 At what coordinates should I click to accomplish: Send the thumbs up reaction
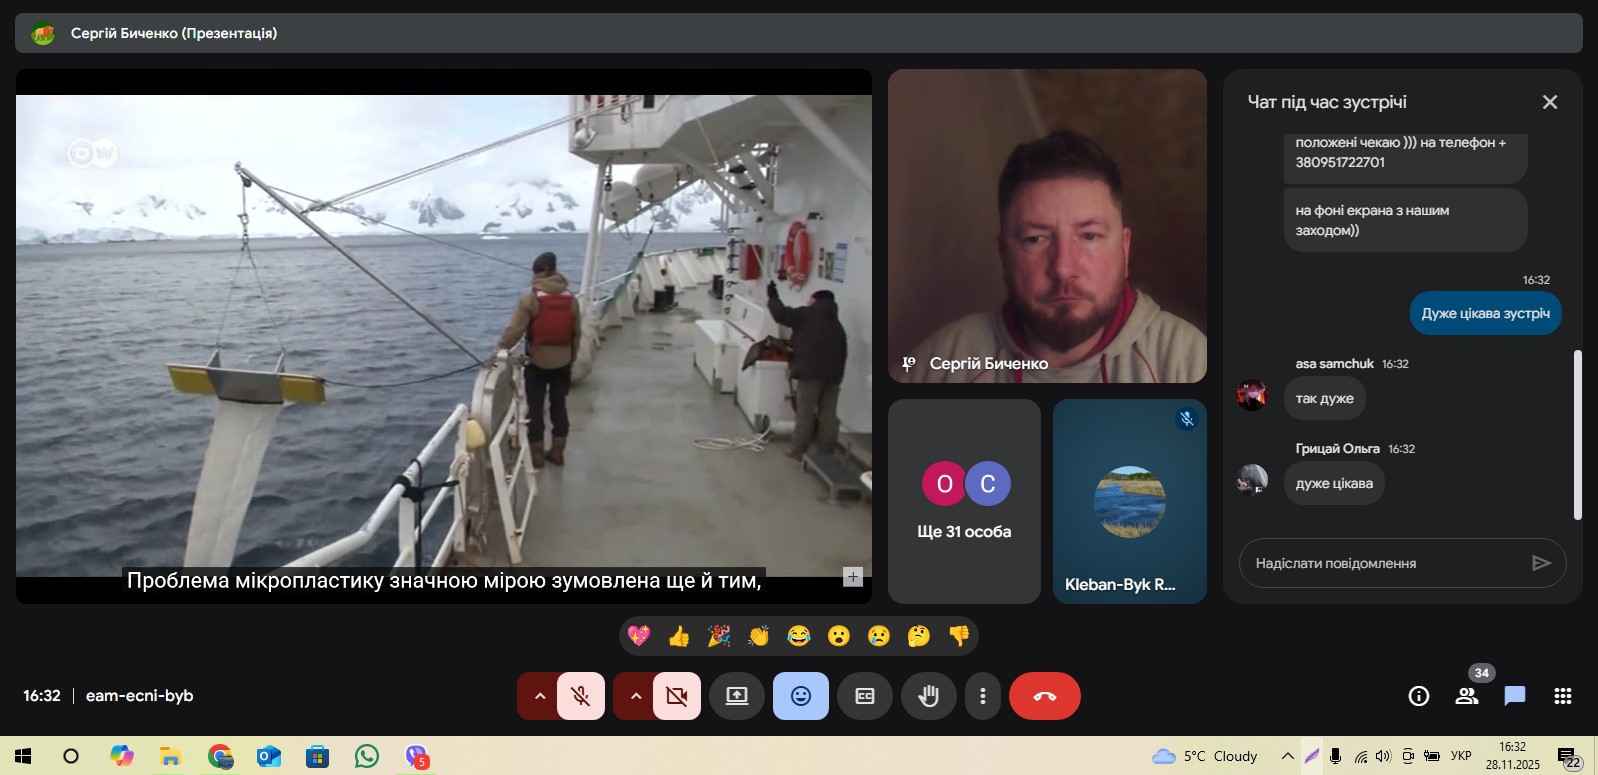coord(679,636)
